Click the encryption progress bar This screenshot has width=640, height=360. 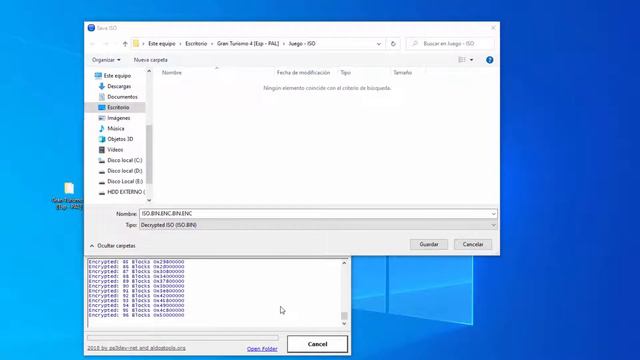point(183,338)
